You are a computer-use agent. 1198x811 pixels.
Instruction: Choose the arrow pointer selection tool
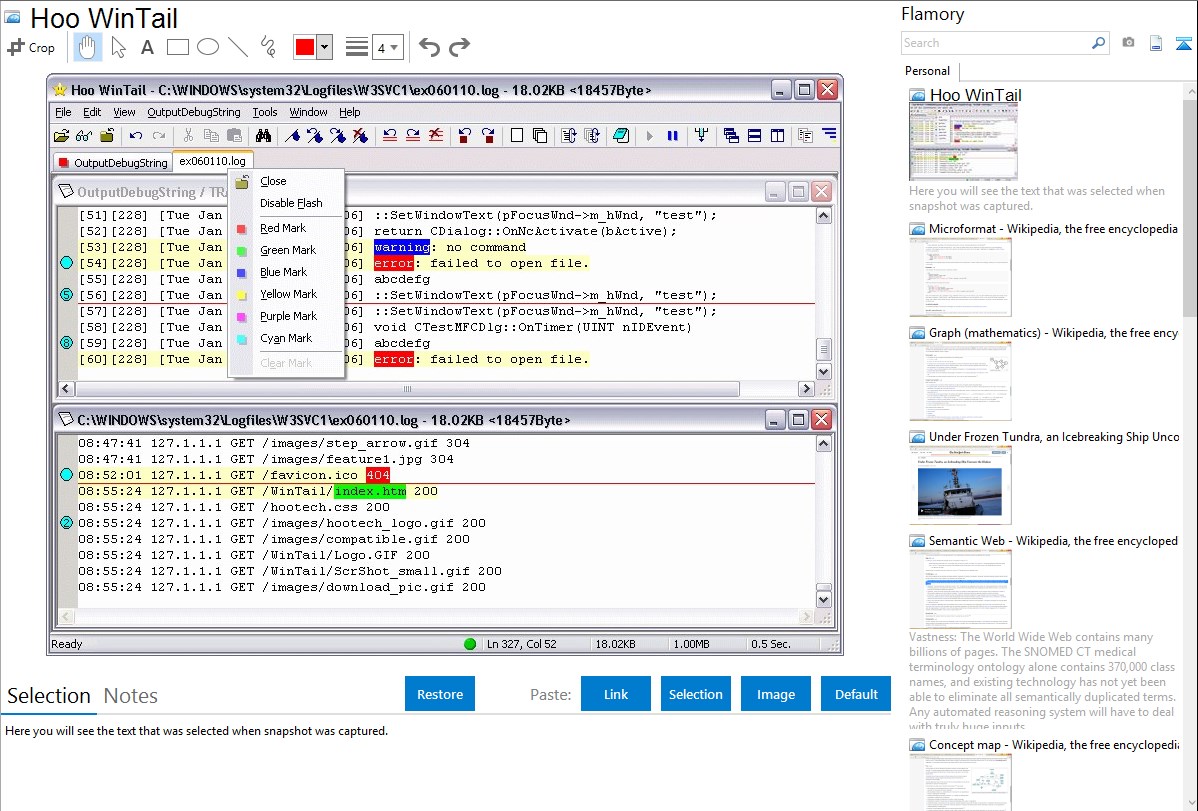(118, 47)
